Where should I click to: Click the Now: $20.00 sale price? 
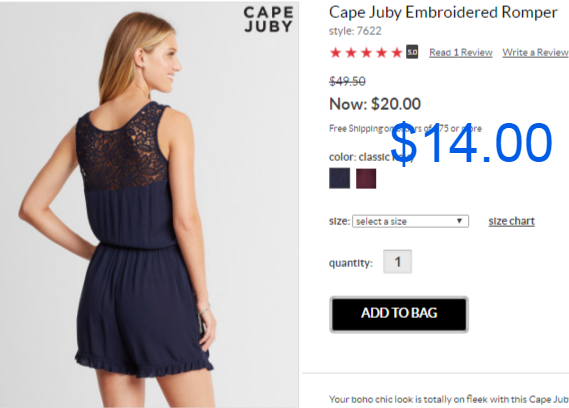[375, 104]
